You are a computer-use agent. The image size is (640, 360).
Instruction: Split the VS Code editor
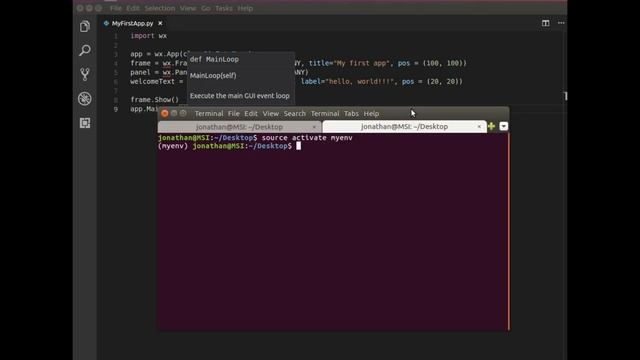545,23
